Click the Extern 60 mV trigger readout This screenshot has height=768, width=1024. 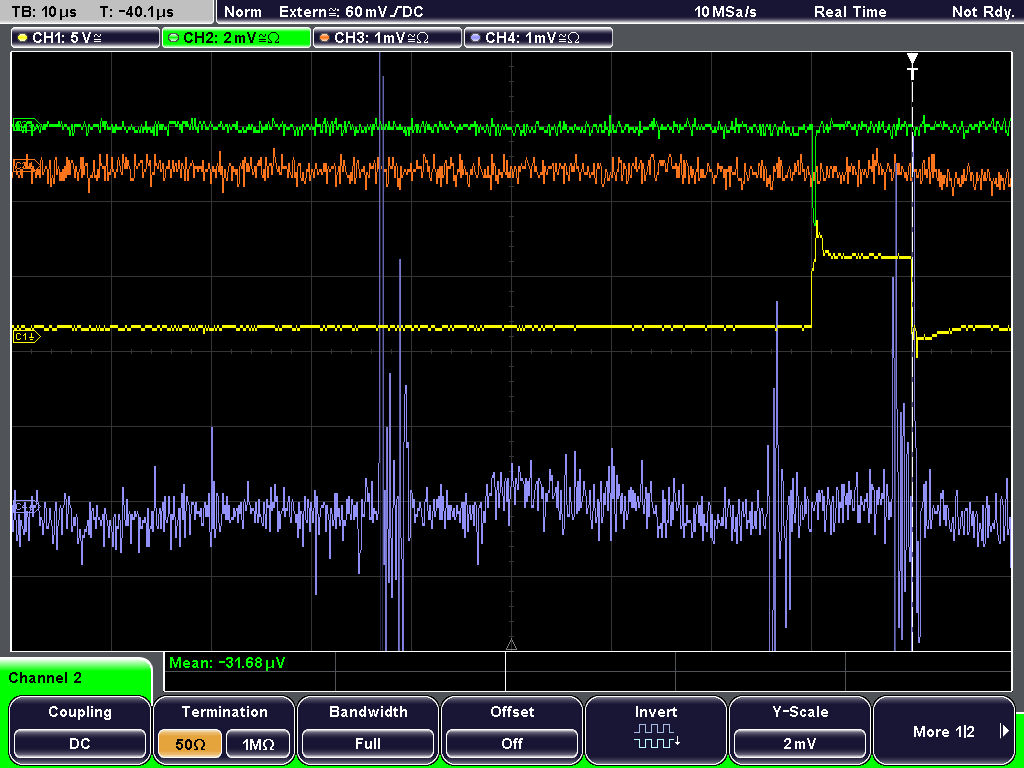(351, 12)
